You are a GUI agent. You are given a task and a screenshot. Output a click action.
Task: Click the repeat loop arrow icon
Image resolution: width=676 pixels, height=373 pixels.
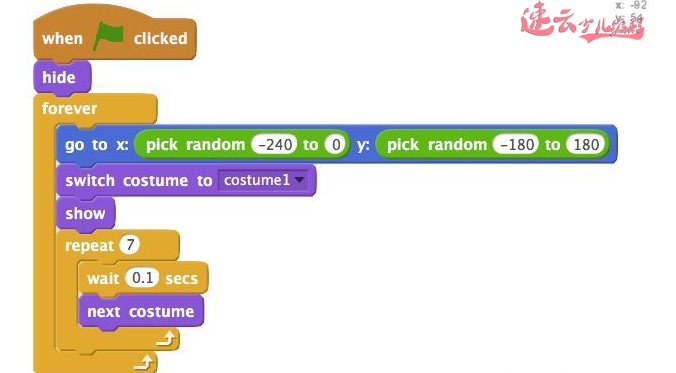tap(166, 339)
